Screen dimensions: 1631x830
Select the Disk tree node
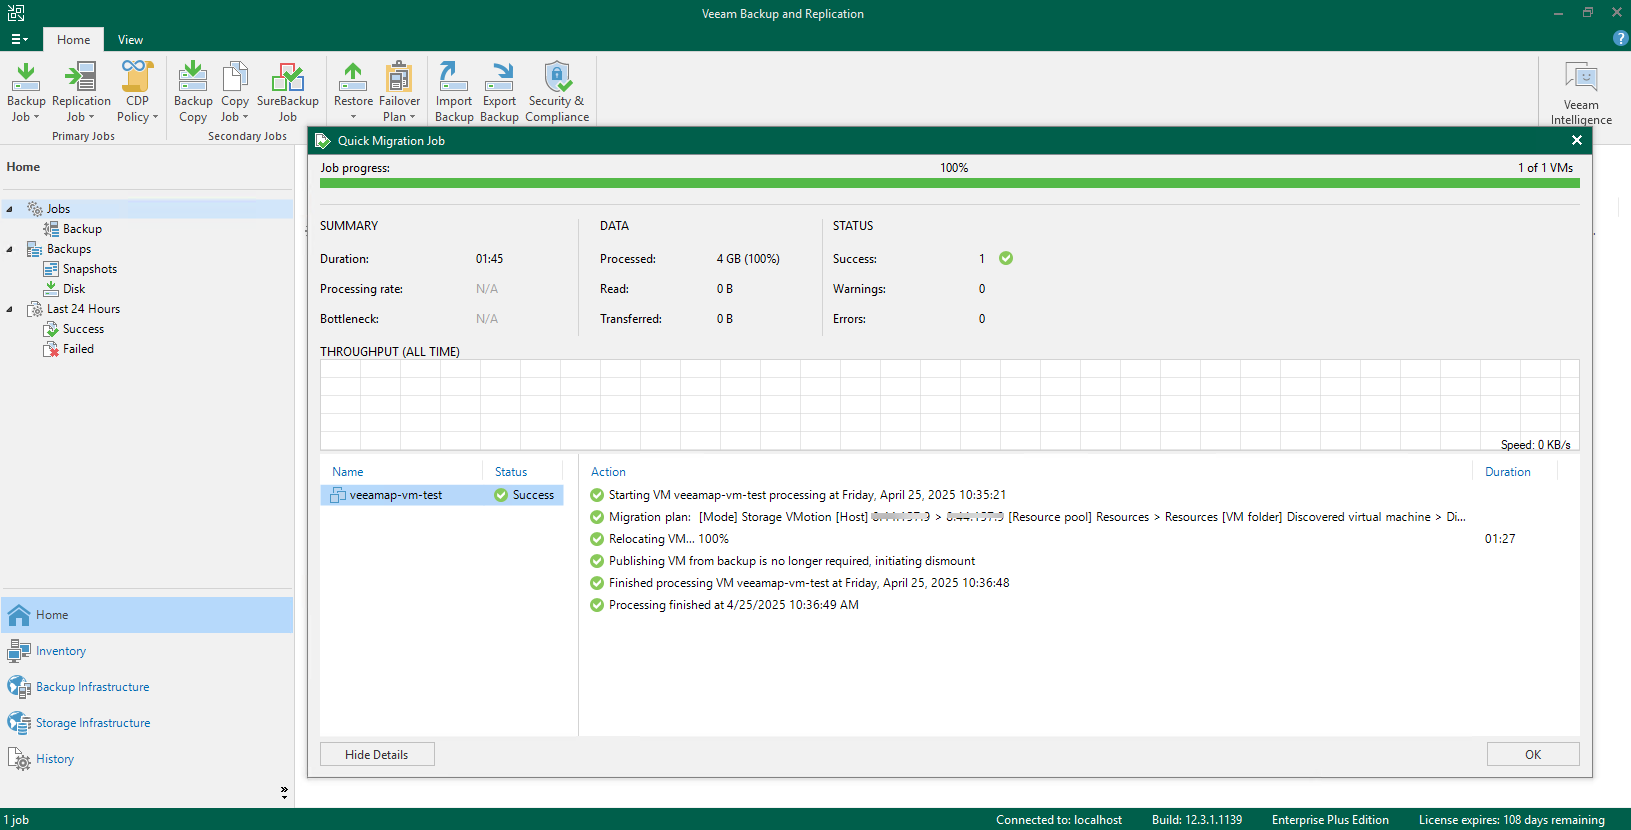[74, 289]
